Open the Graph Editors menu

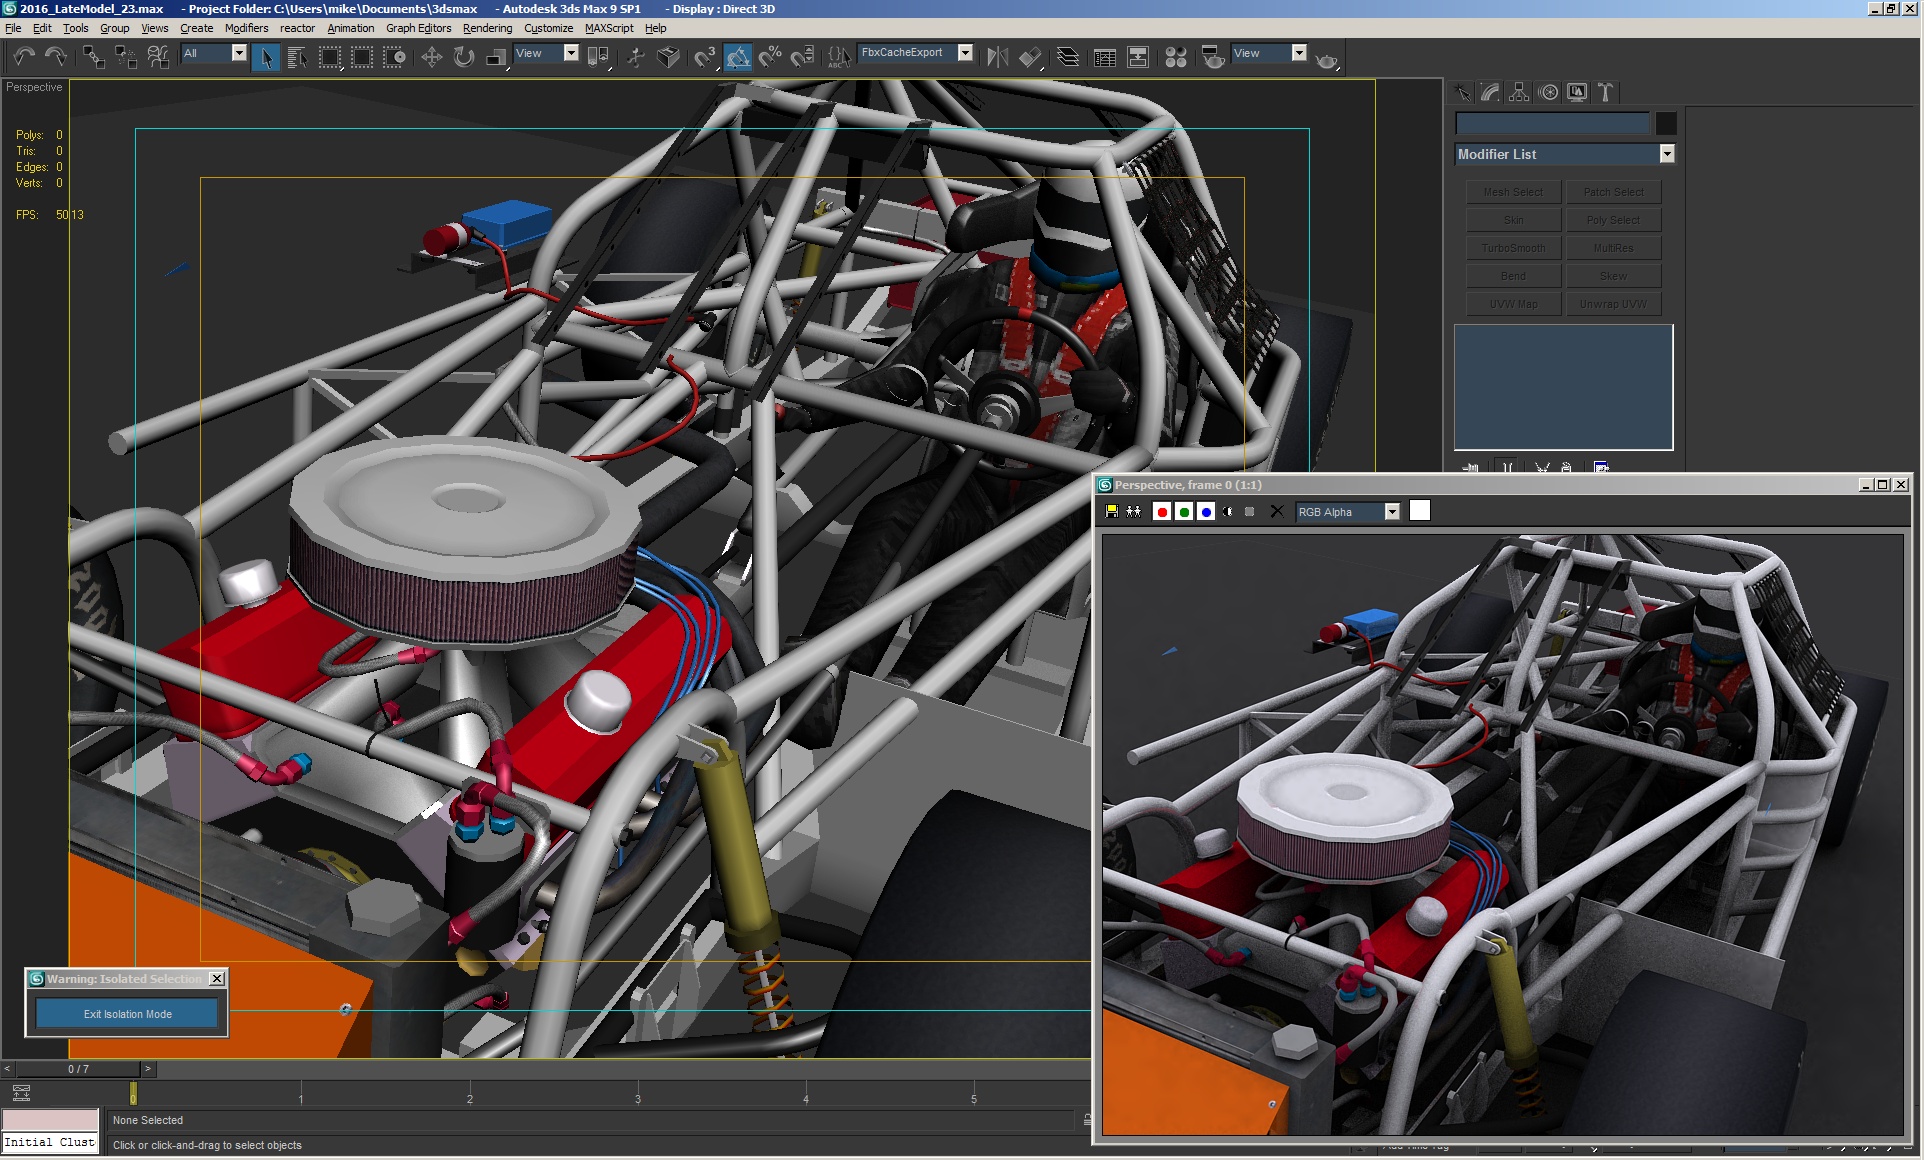pos(418,28)
